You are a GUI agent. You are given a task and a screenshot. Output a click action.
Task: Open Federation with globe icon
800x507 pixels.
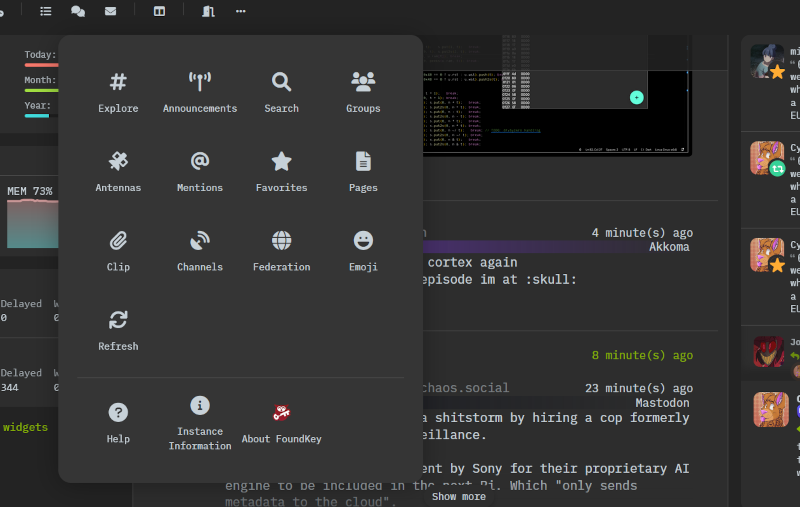coord(281,251)
